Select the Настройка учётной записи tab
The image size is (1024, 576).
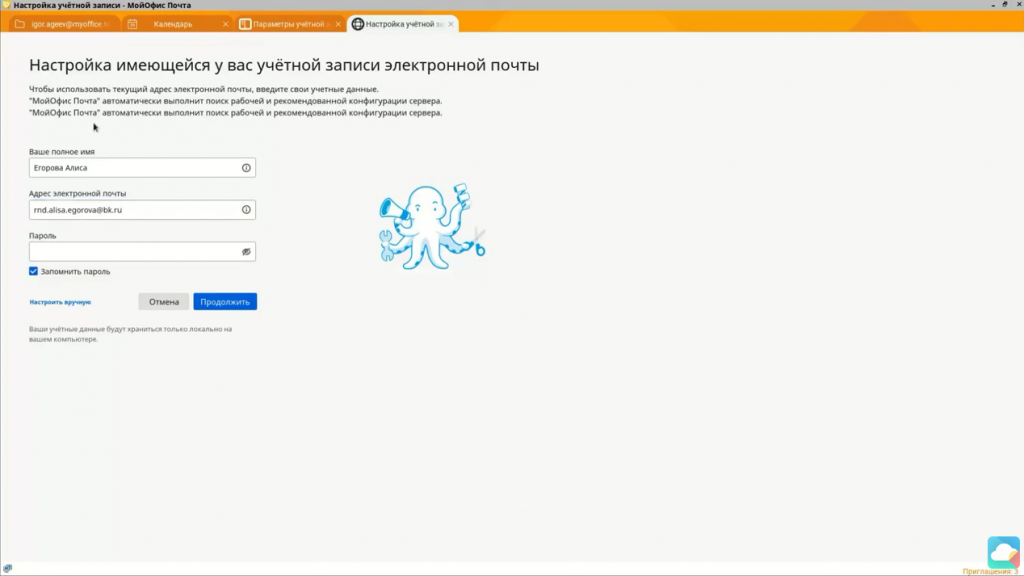click(404, 24)
